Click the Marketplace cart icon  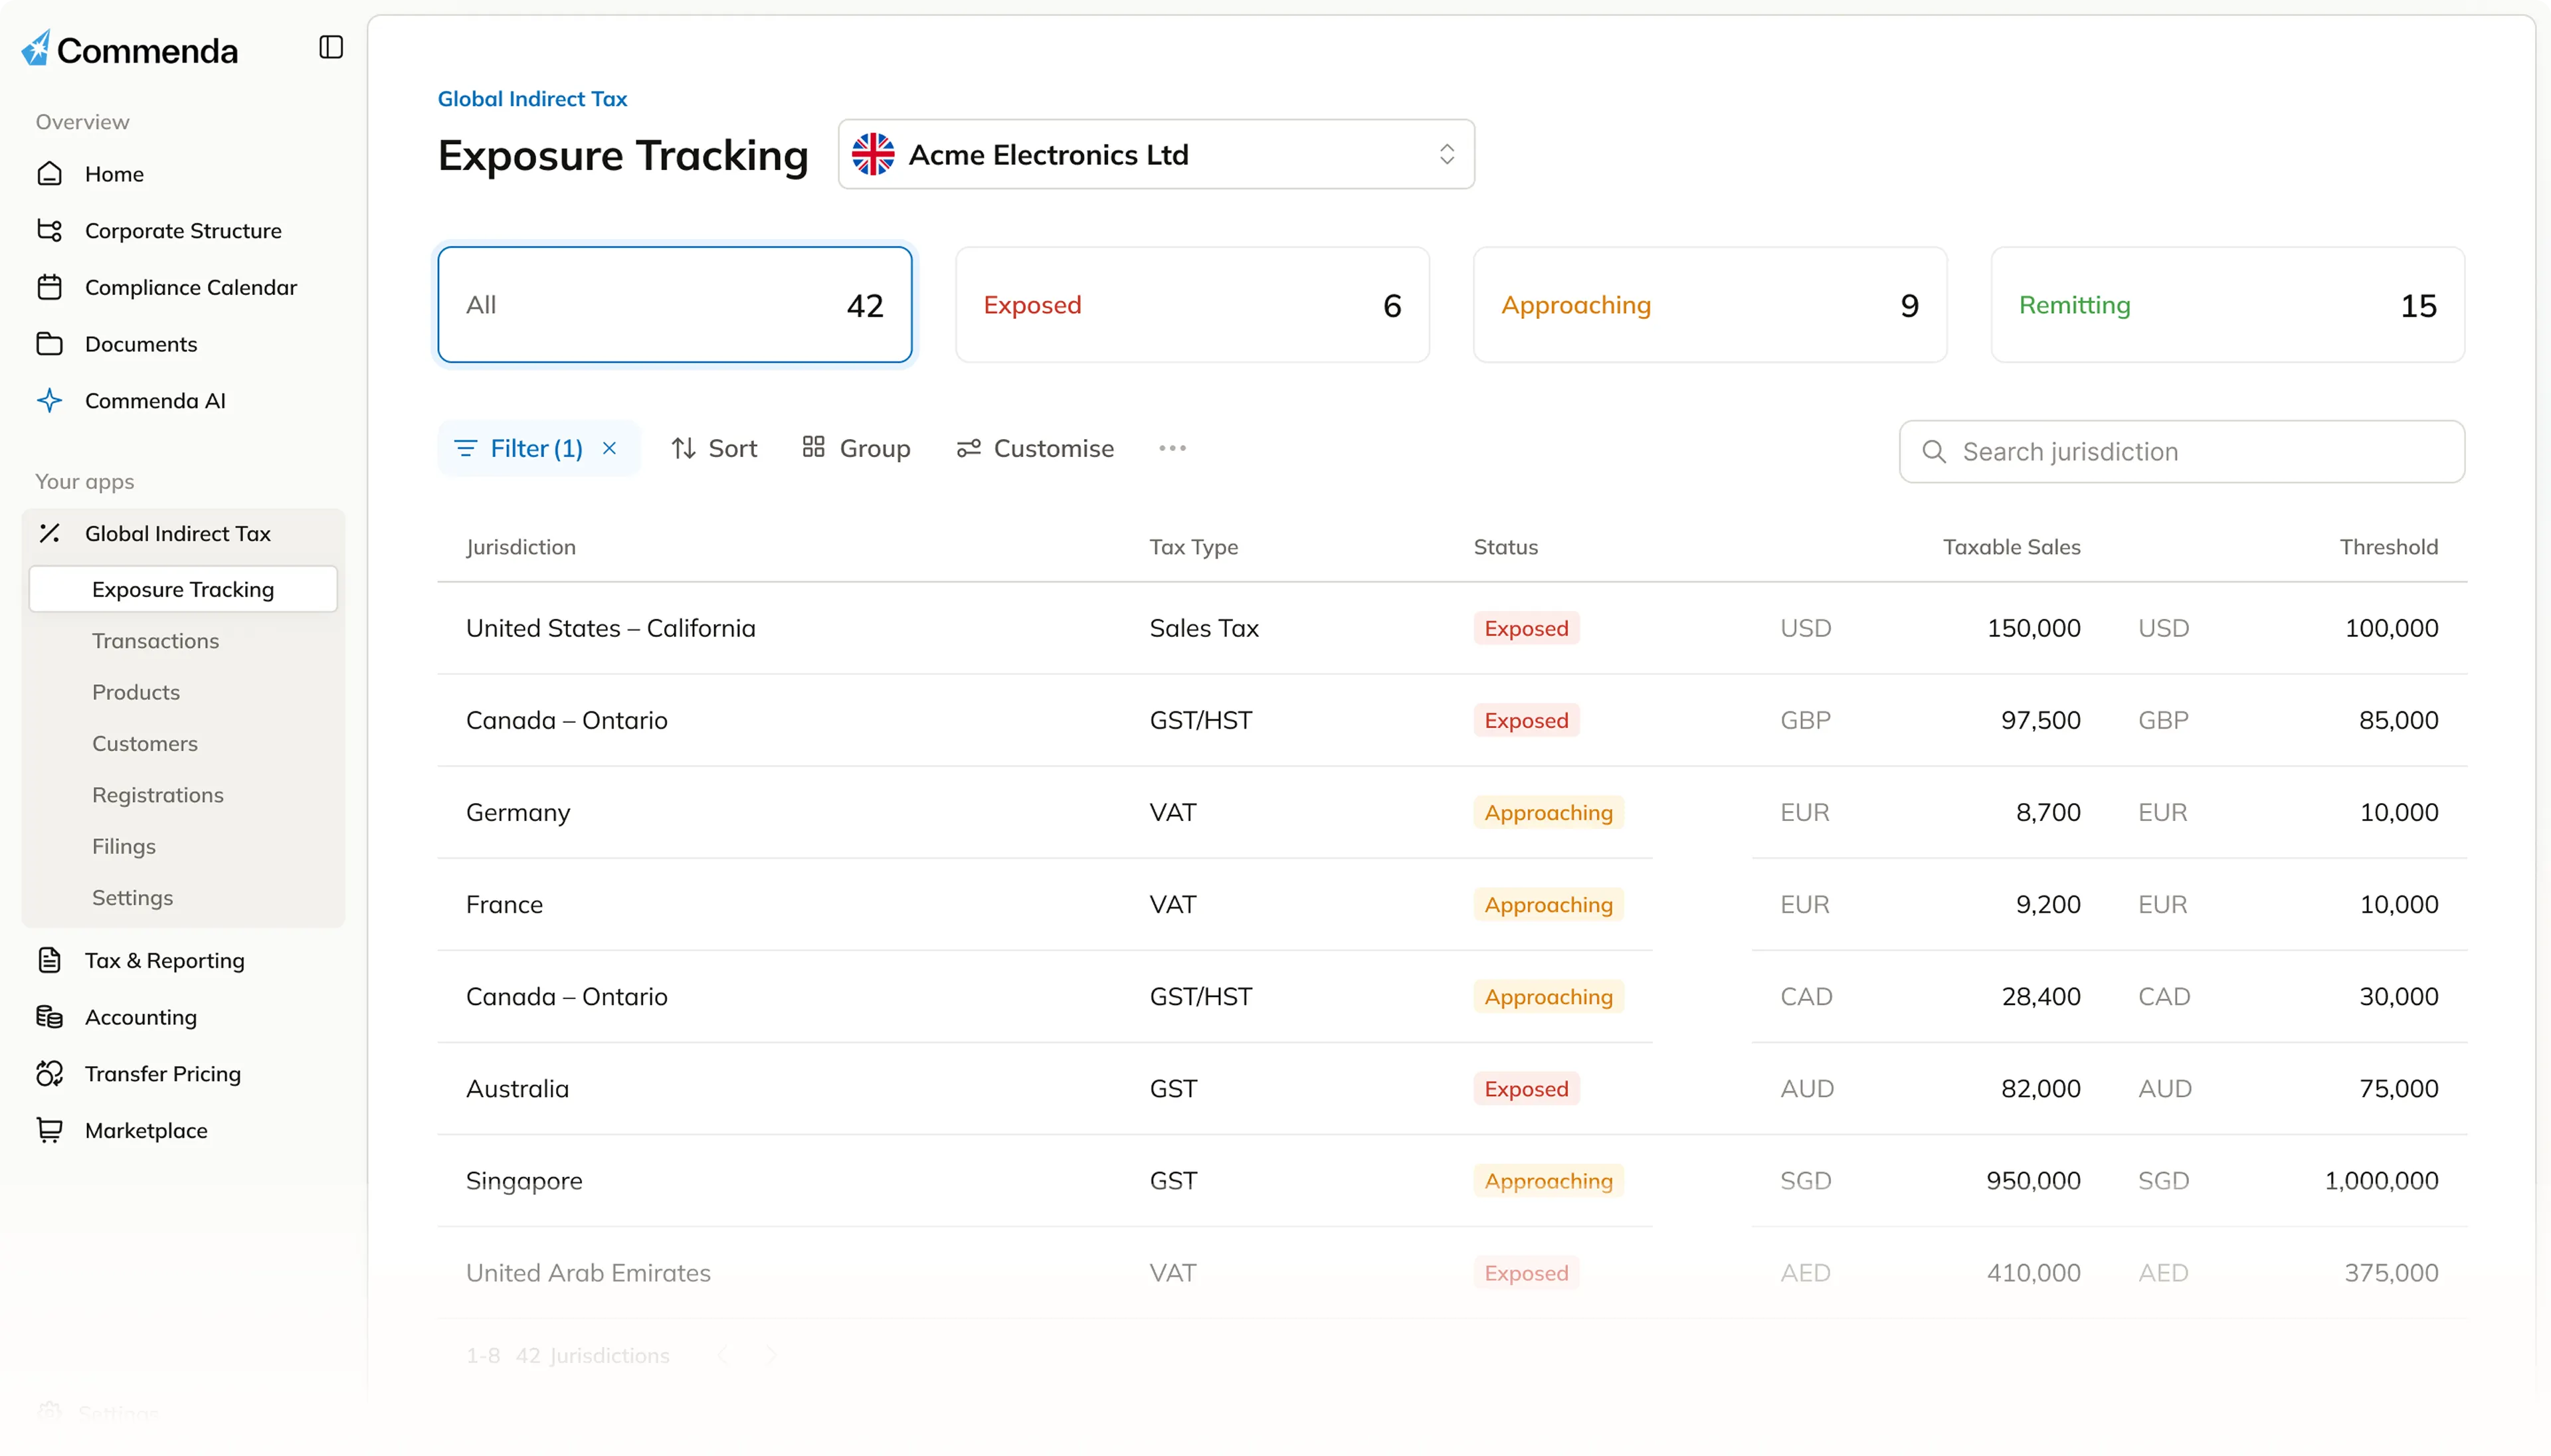(49, 1130)
